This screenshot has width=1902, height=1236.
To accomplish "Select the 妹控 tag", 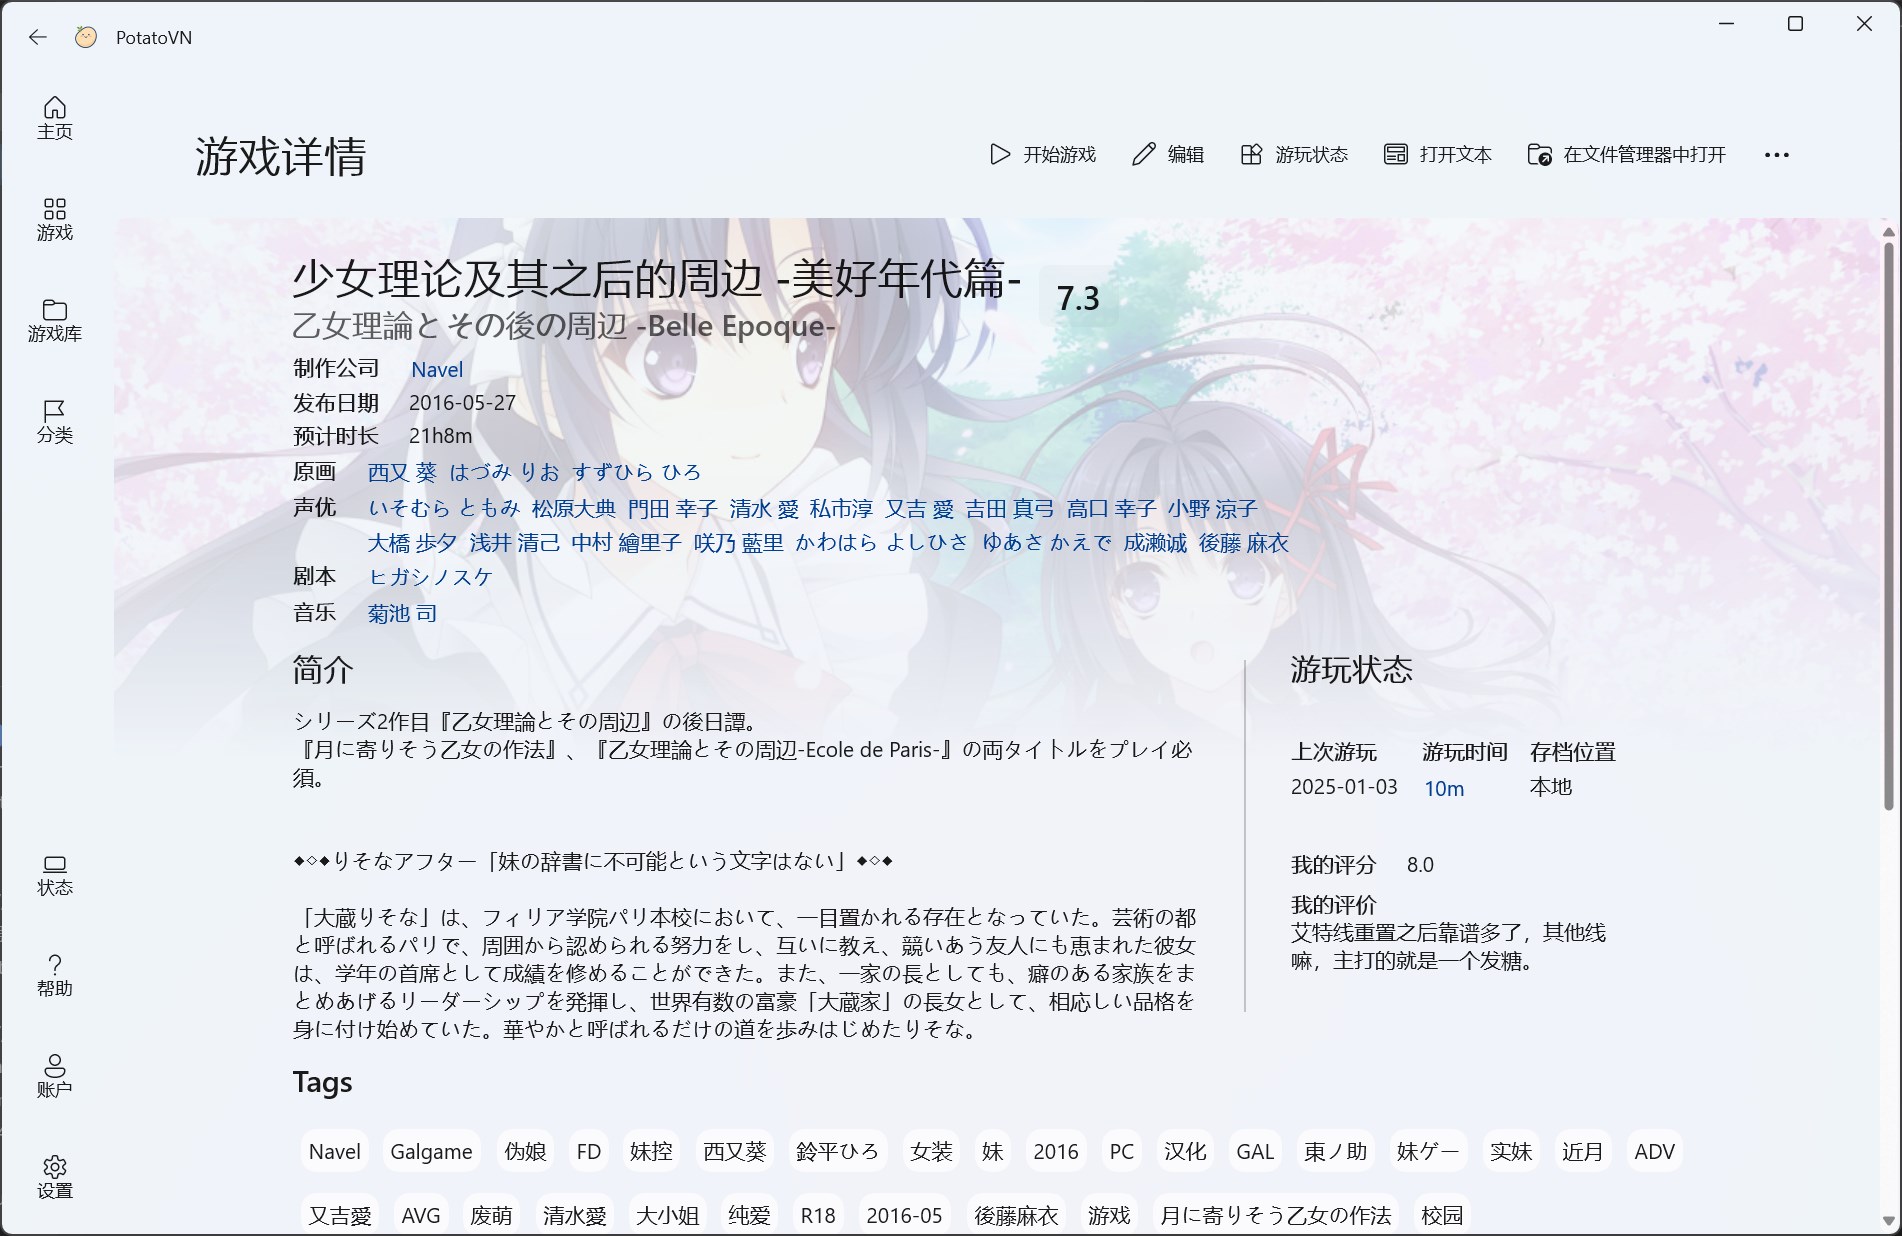I will click(651, 1151).
